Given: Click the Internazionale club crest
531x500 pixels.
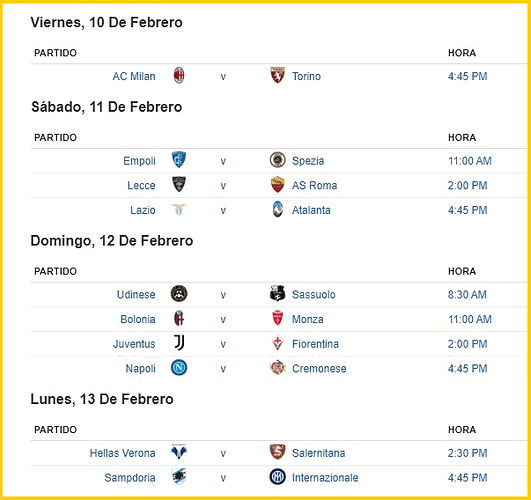Looking at the screenshot, I should 277,477.
